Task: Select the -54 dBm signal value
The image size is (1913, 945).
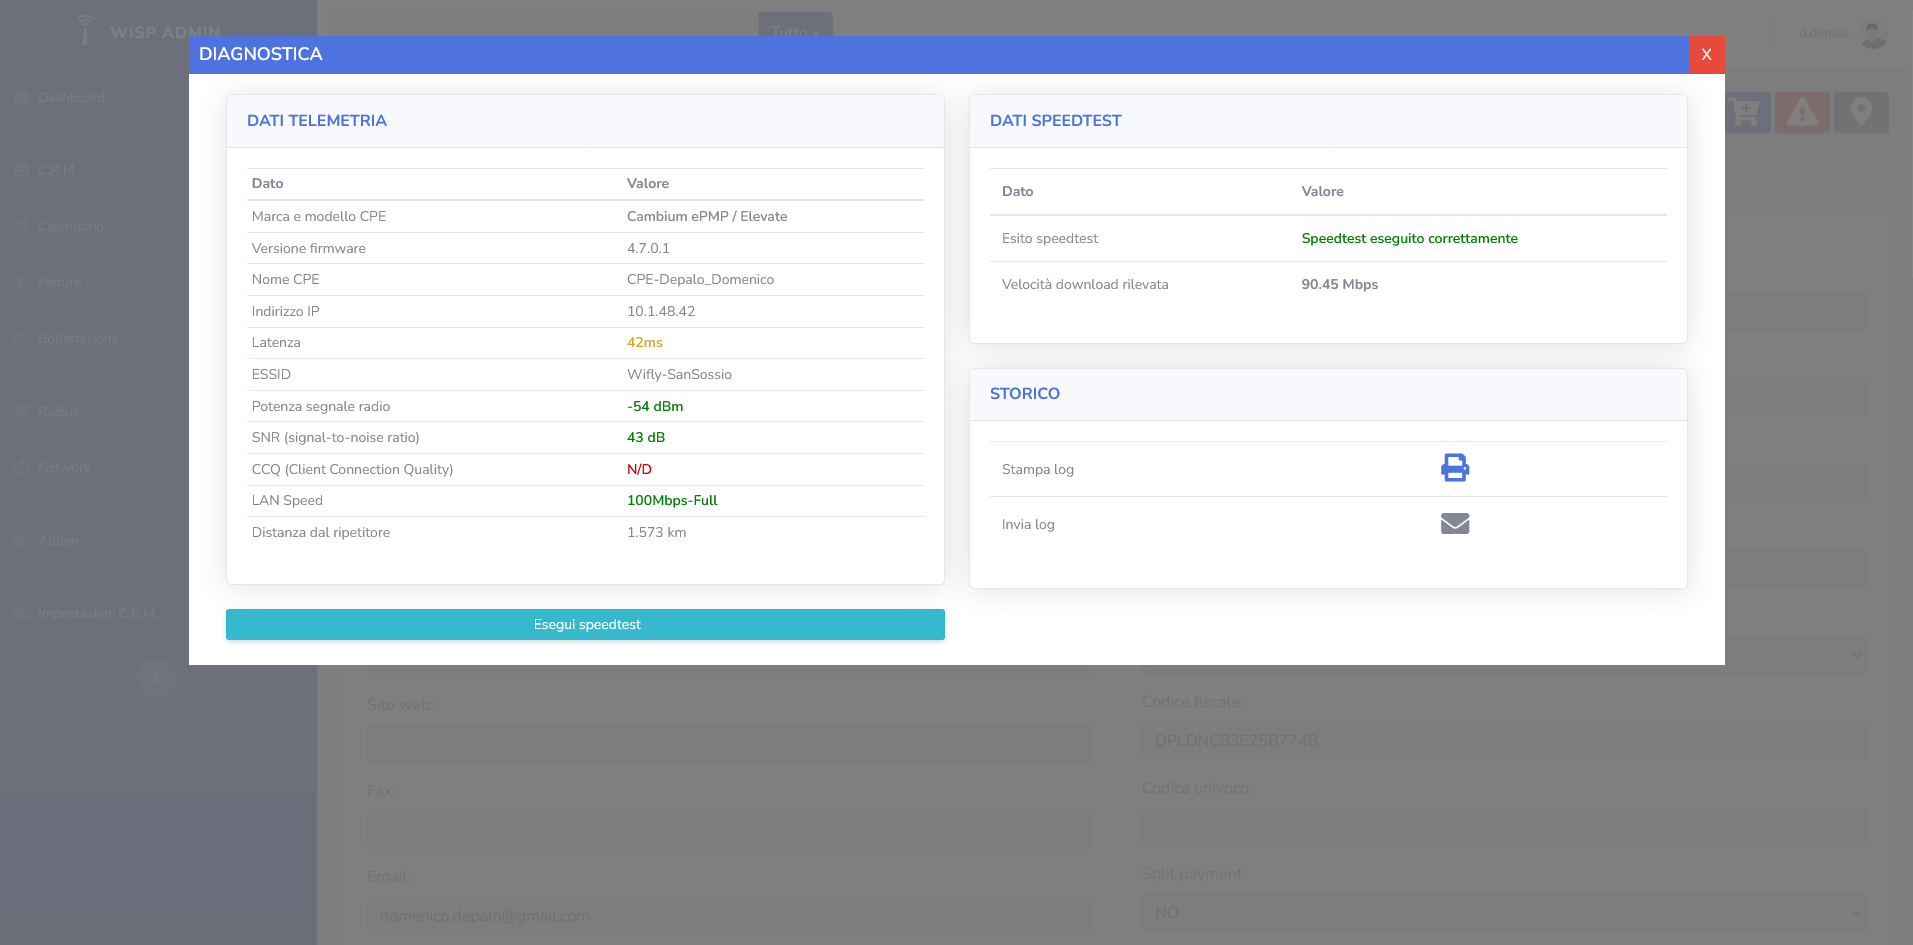Action: point(655,406)
